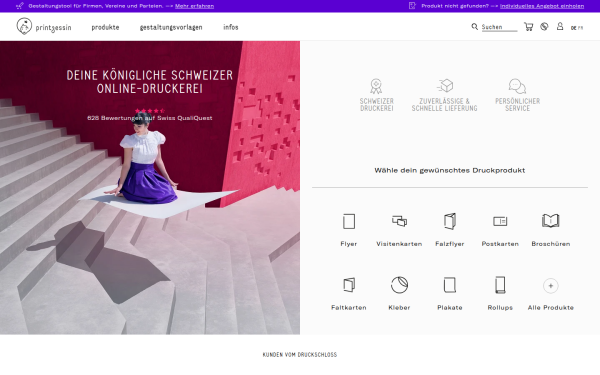Select the Flyer product icon
Viewport: 600px width, 375px height.
click(x=349, y=221)
